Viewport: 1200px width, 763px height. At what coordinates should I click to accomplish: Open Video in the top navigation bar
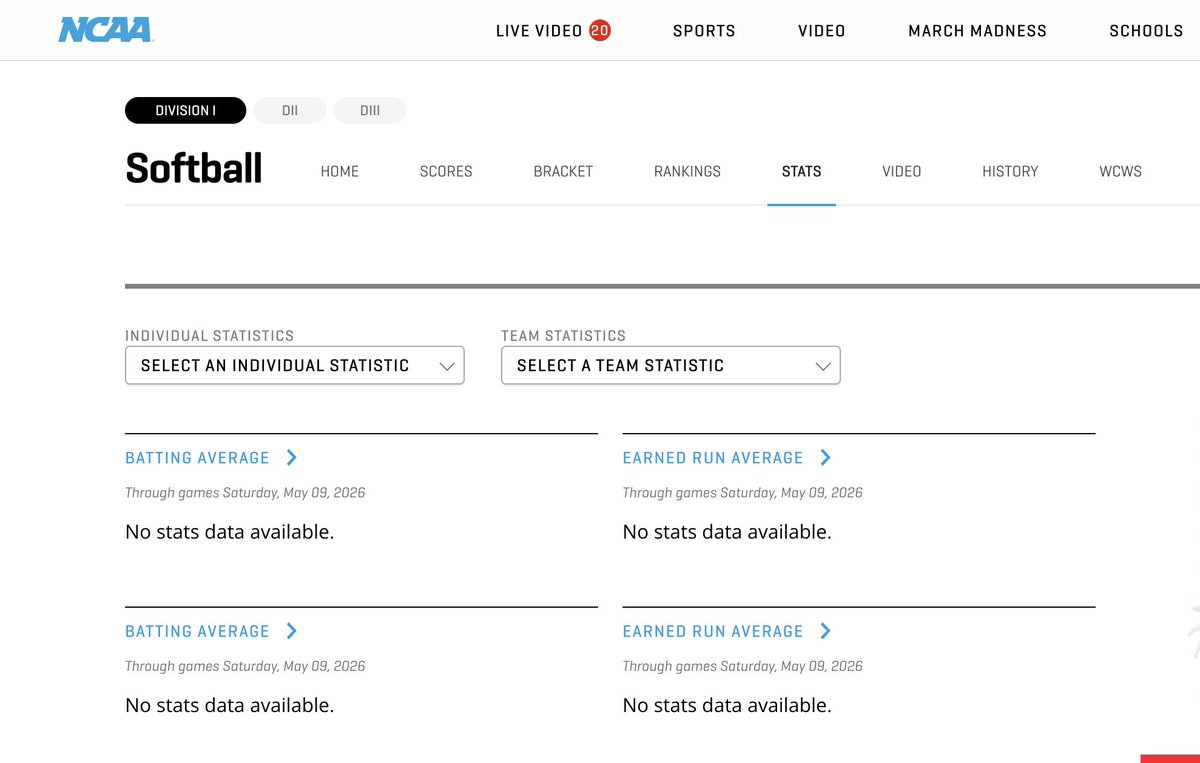[x=822, y=31]
